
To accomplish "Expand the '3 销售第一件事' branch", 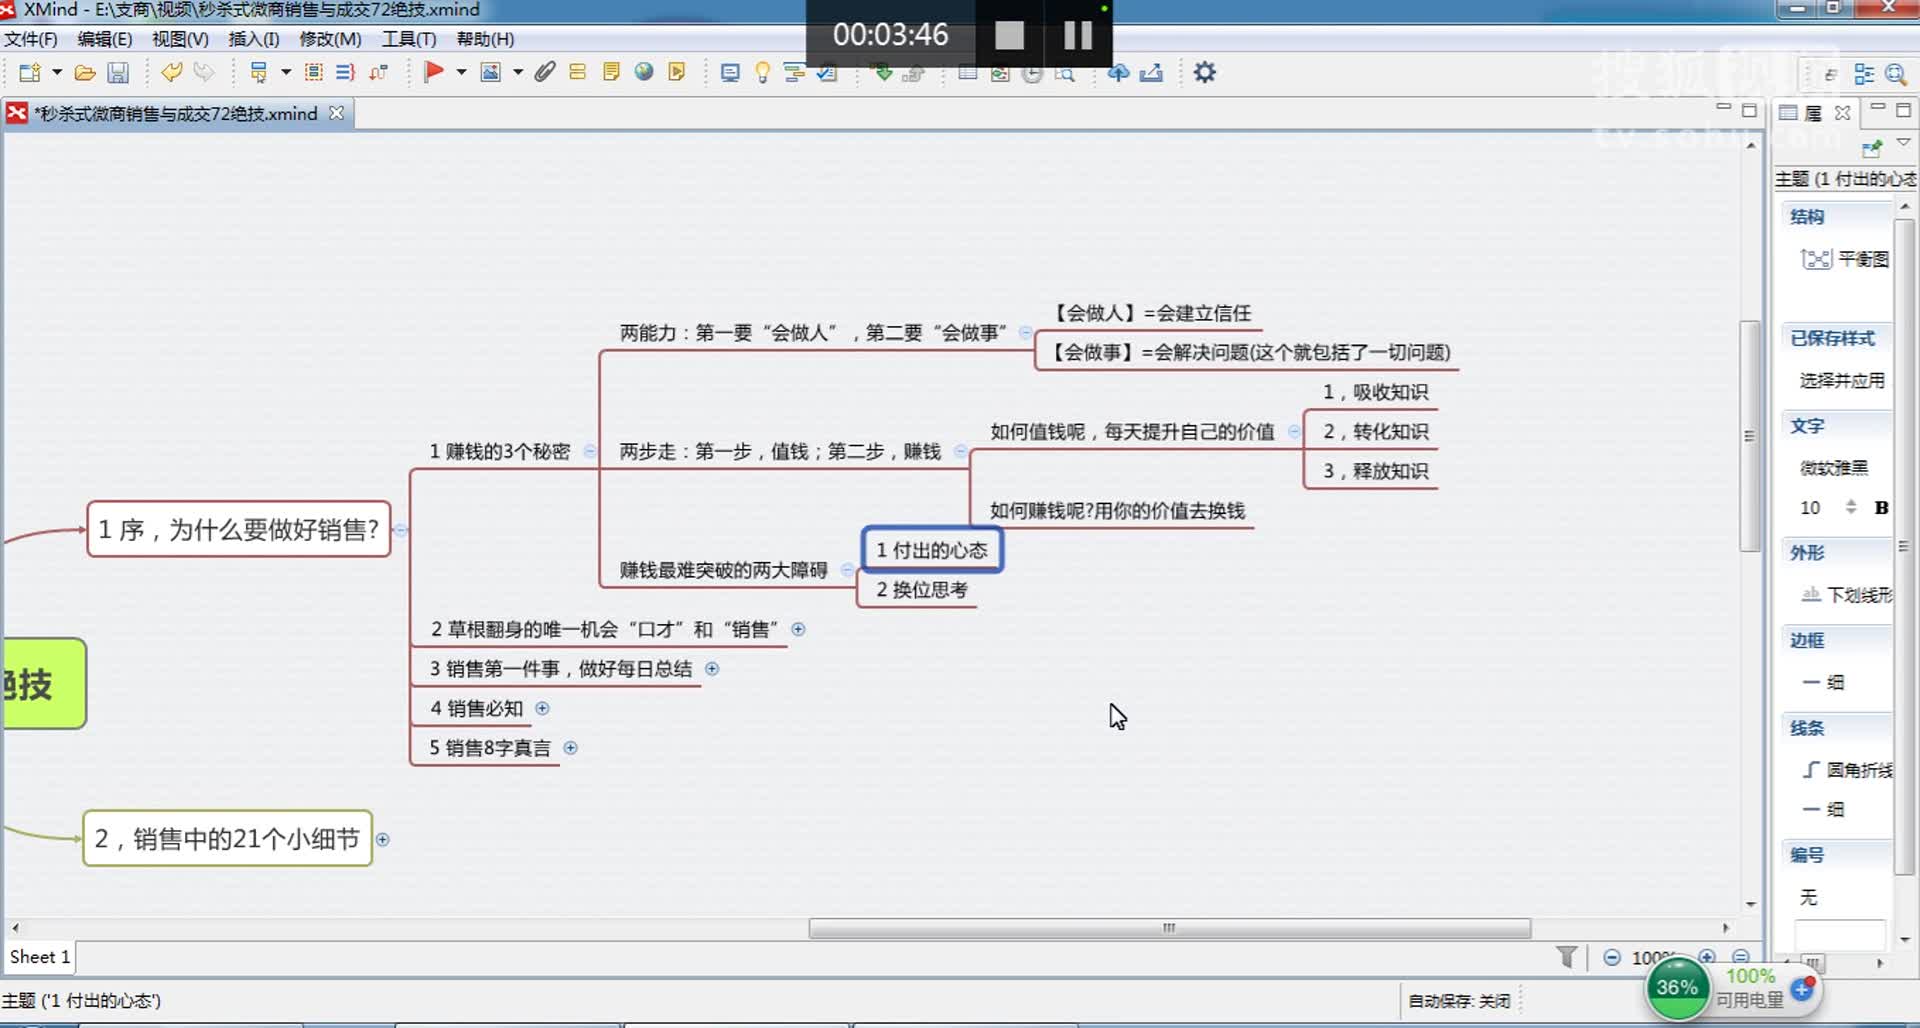I will click(x=712, y=668).
